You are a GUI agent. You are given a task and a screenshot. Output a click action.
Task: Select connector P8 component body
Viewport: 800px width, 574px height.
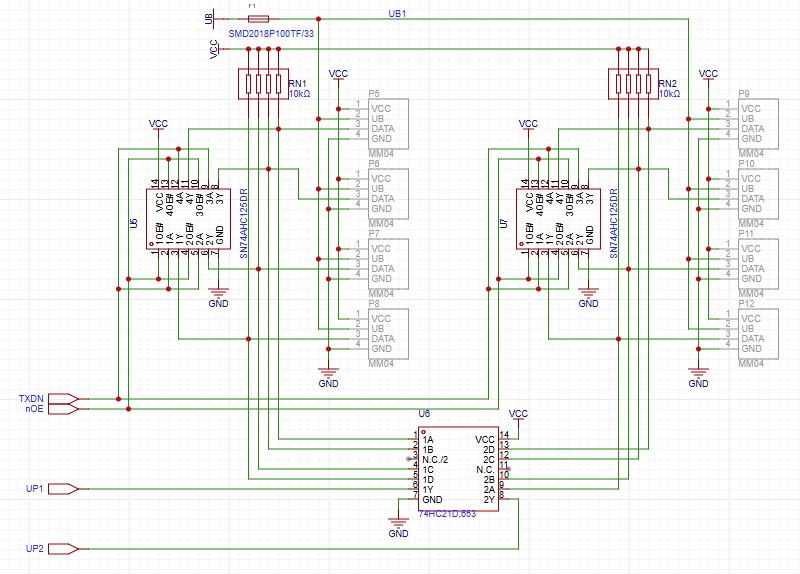(388, 334)
